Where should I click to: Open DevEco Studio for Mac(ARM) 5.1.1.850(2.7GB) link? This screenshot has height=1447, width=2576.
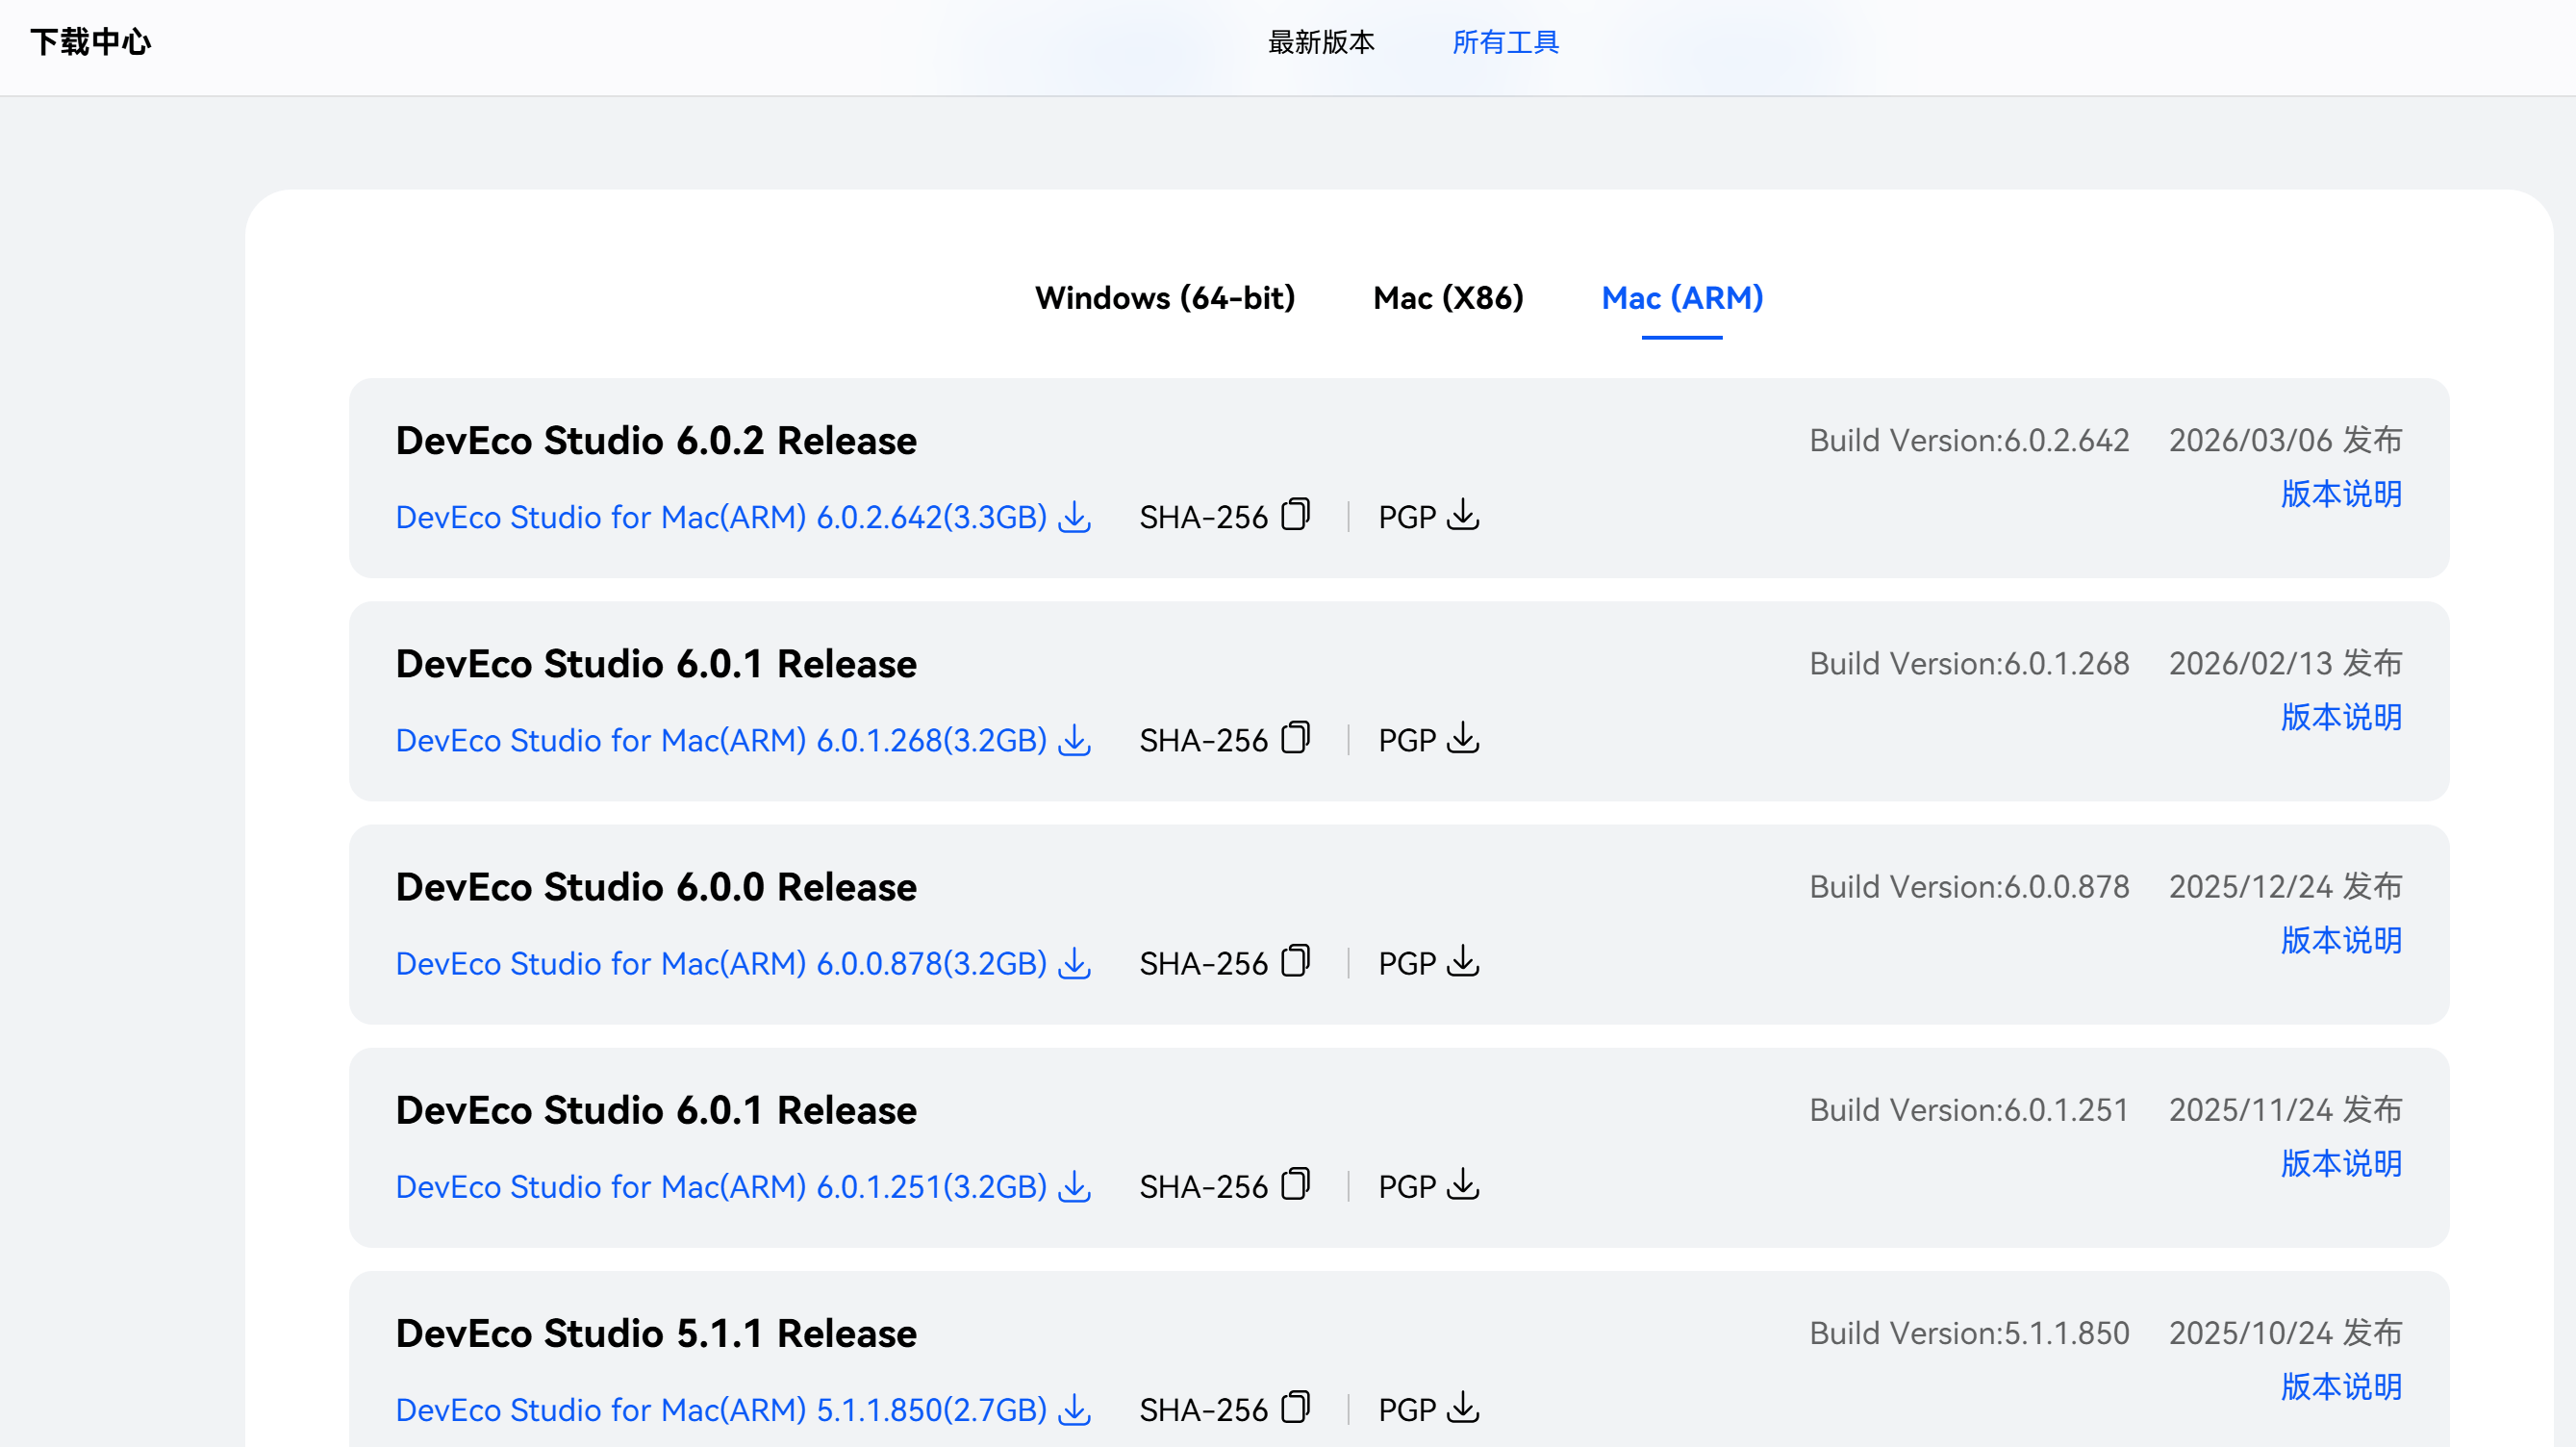[721, 1409]
